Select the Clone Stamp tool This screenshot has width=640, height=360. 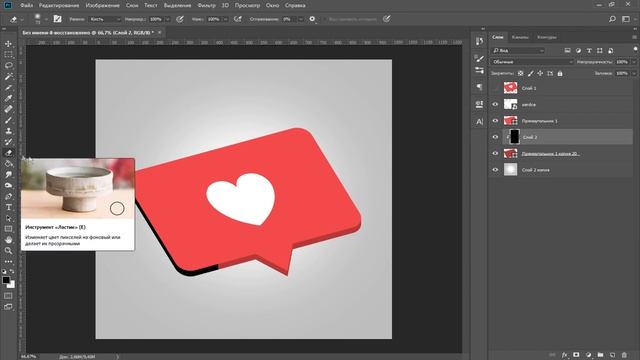click(x=8, y=131)
